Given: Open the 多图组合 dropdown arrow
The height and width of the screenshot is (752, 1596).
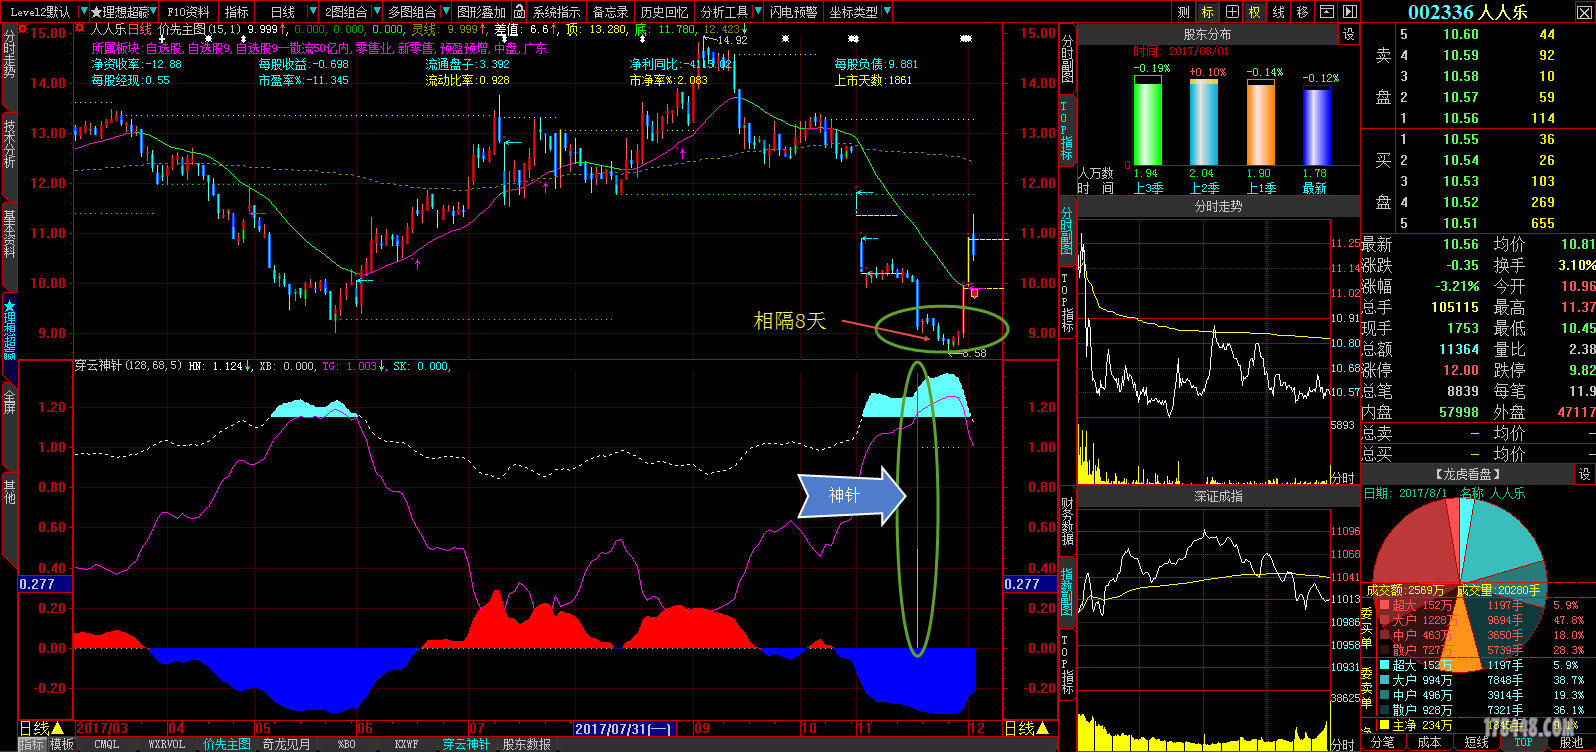Looking at the screenshot, I should tap(445, 12).
